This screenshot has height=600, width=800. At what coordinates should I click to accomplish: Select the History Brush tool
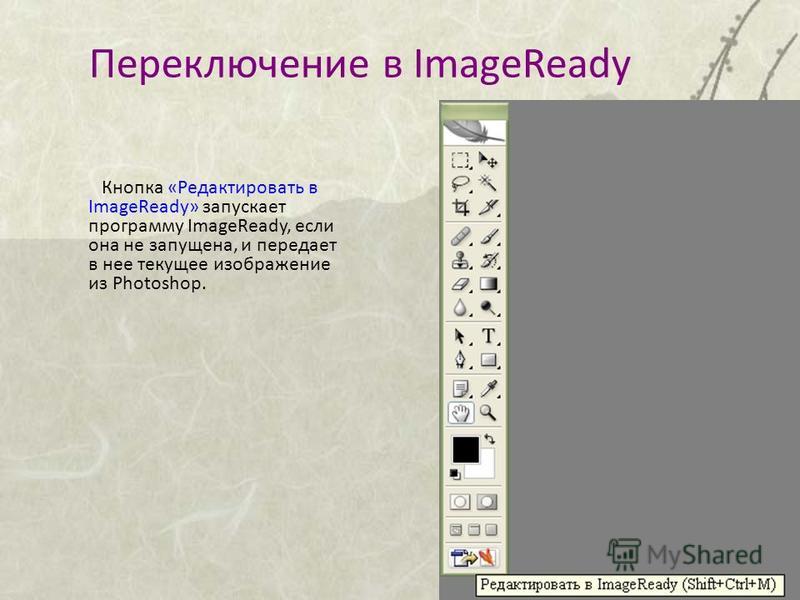click(488, 260)
